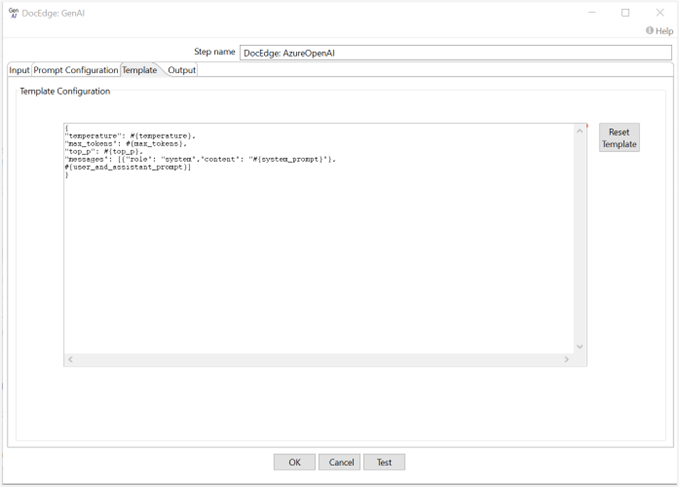This screenshot has width=679, height=487.
Task: Close the DocEdge GenAI dialog window
Action: pos(659,13)
